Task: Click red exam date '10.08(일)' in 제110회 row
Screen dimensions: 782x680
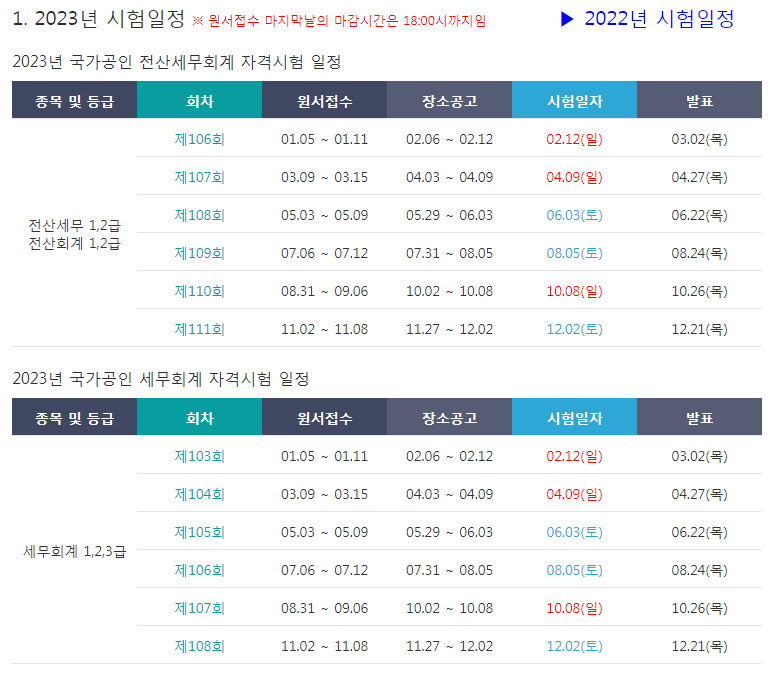Action: tap(575, 291)
